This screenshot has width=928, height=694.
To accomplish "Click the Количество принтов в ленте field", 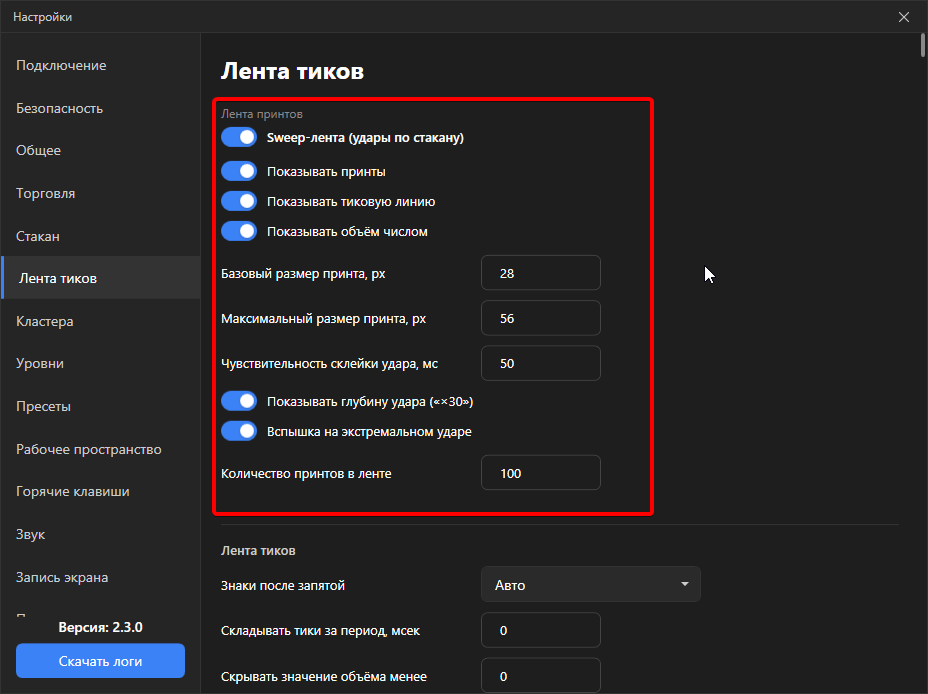I will point(541,473).
